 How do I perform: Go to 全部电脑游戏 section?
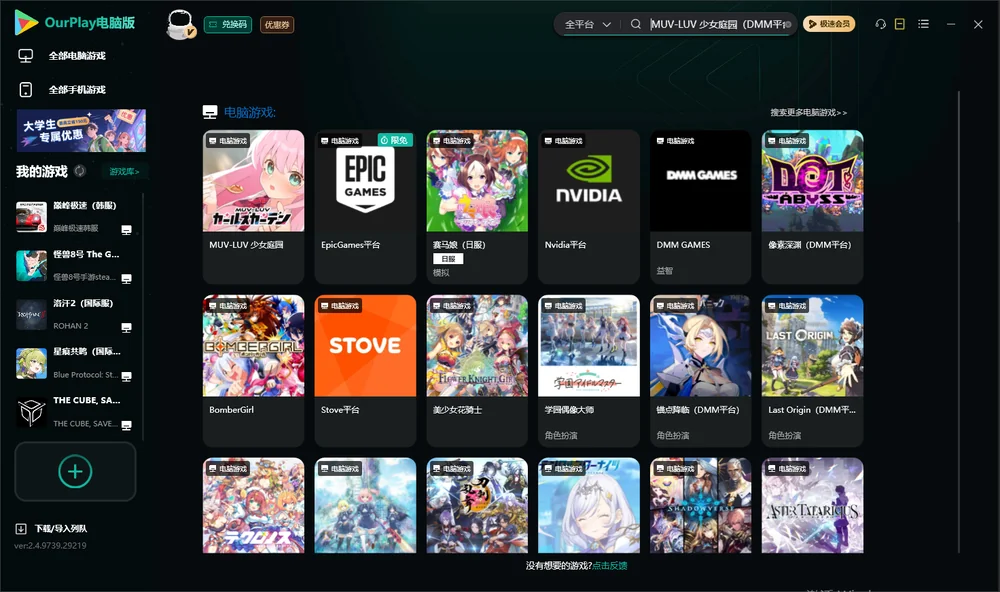(x=62, y=56)
